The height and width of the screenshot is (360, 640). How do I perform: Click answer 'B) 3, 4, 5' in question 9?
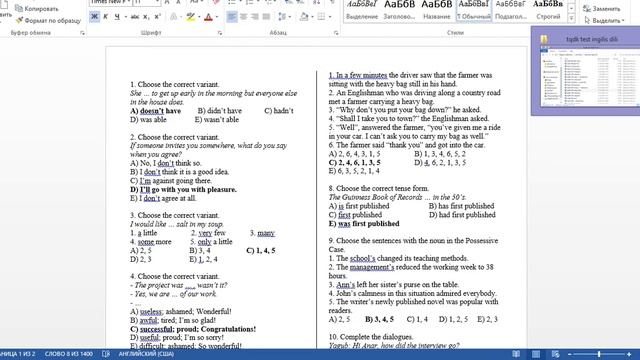pyautogui.click(x=379, y=319)
